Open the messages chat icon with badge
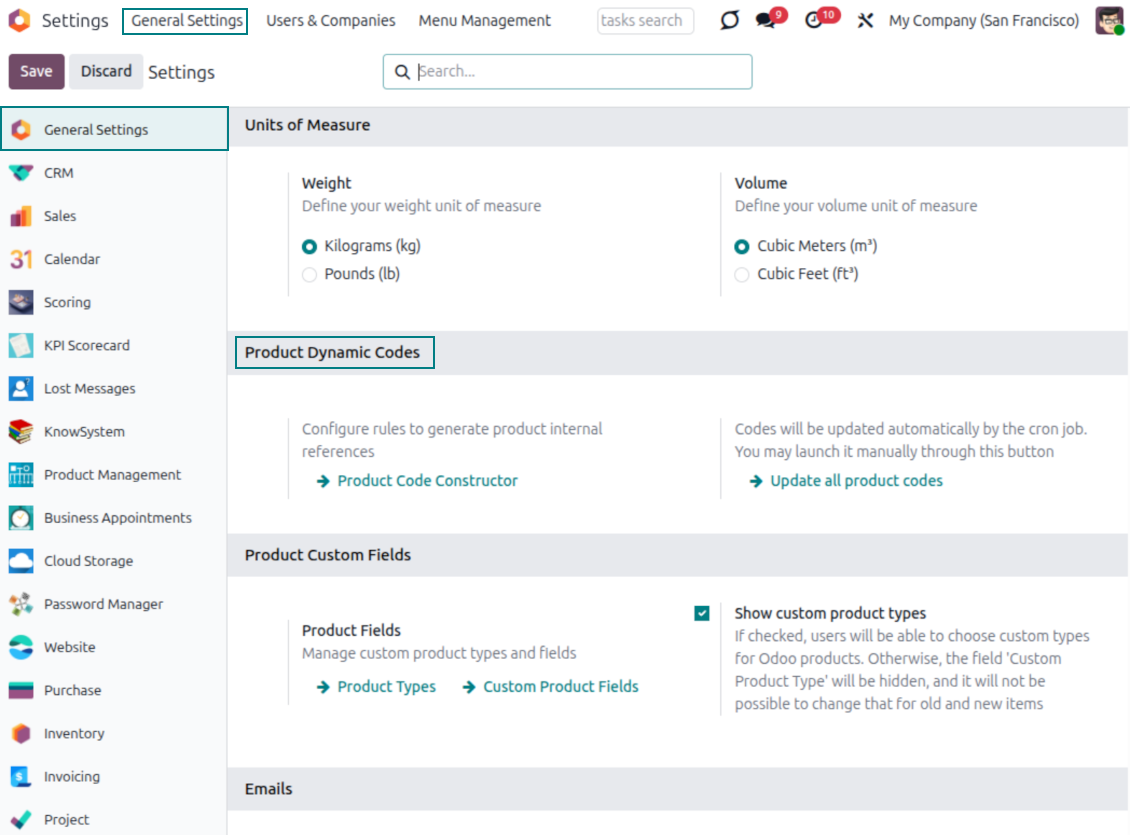The height and width of the screenshot is (835, 1130). (x=767, y=21)
